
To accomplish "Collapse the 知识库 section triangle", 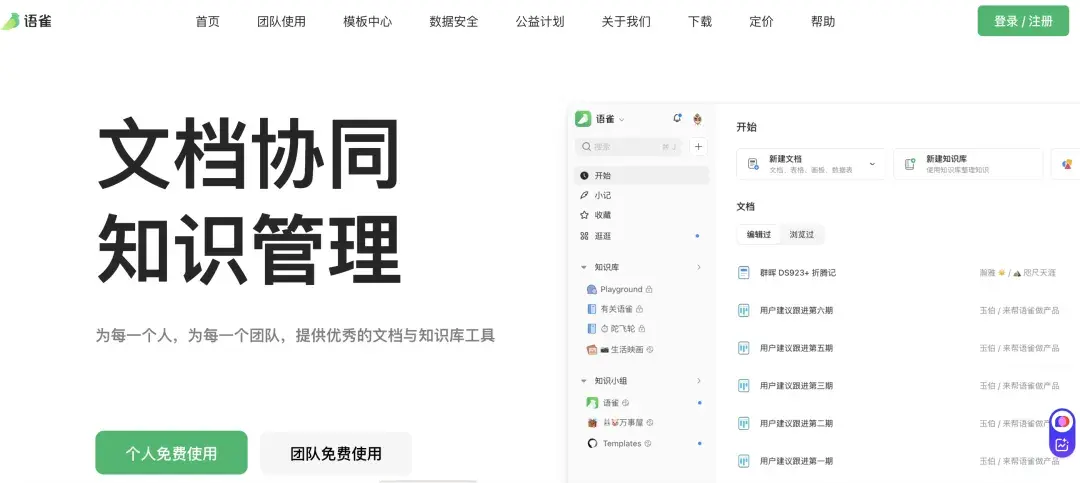I will click(584, 267).
